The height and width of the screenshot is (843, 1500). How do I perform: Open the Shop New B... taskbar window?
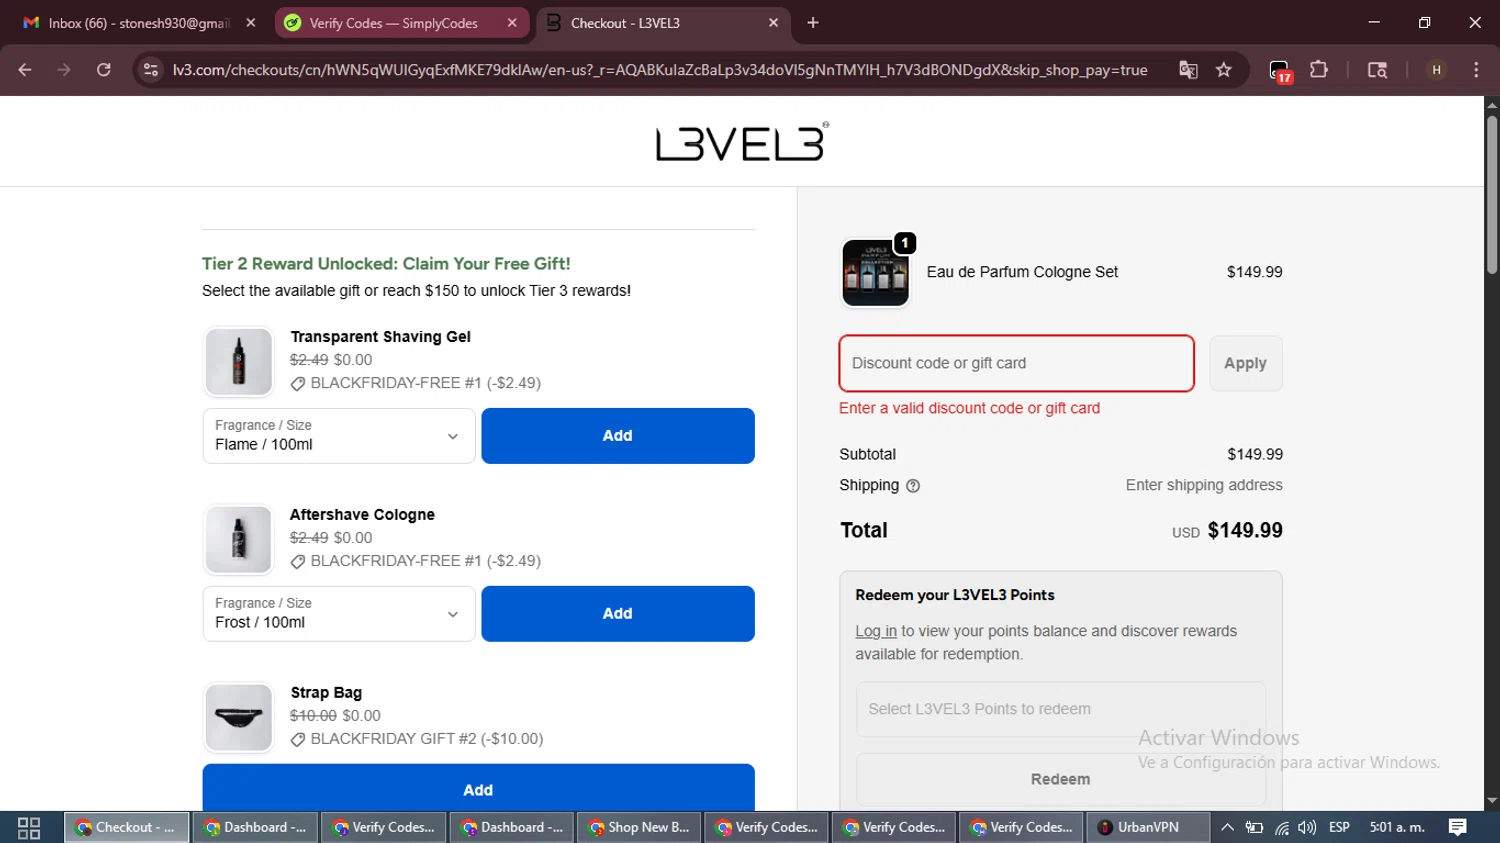pyautogui.click(x=639, y=827)
